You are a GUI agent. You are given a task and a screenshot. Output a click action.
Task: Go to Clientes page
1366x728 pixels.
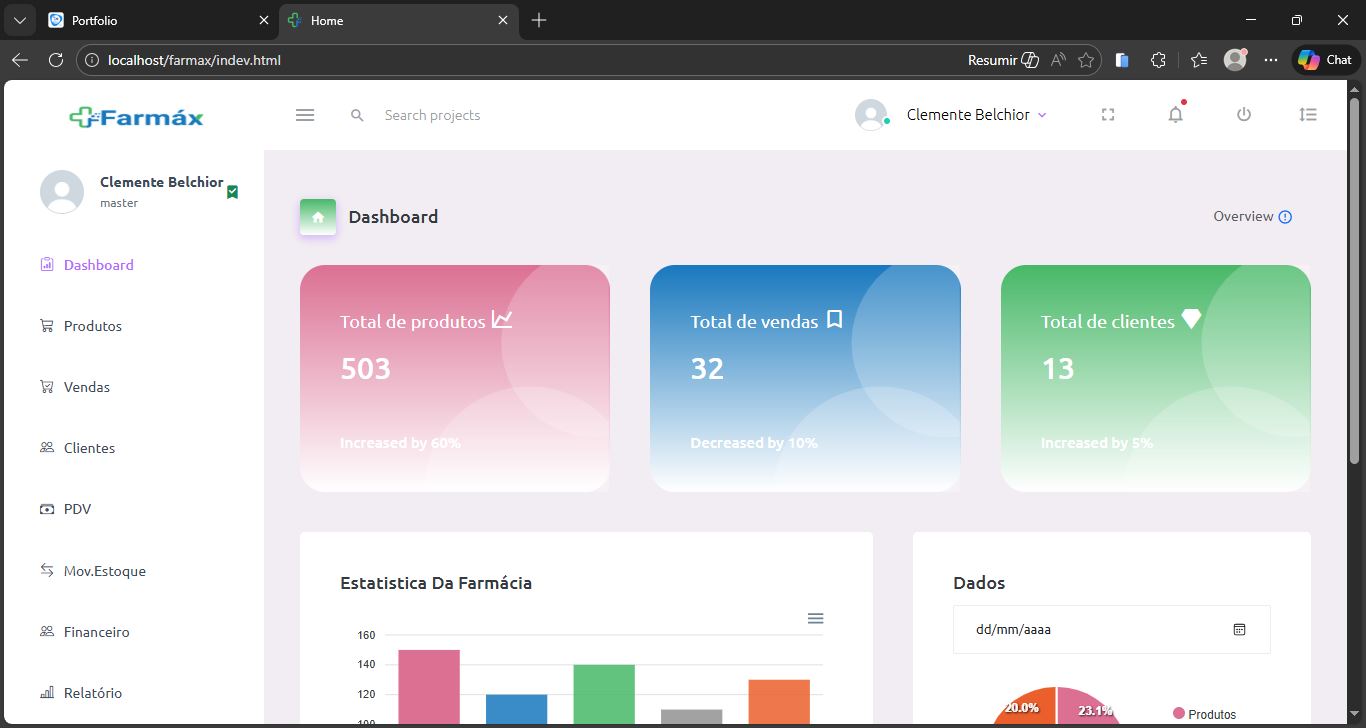89,448
